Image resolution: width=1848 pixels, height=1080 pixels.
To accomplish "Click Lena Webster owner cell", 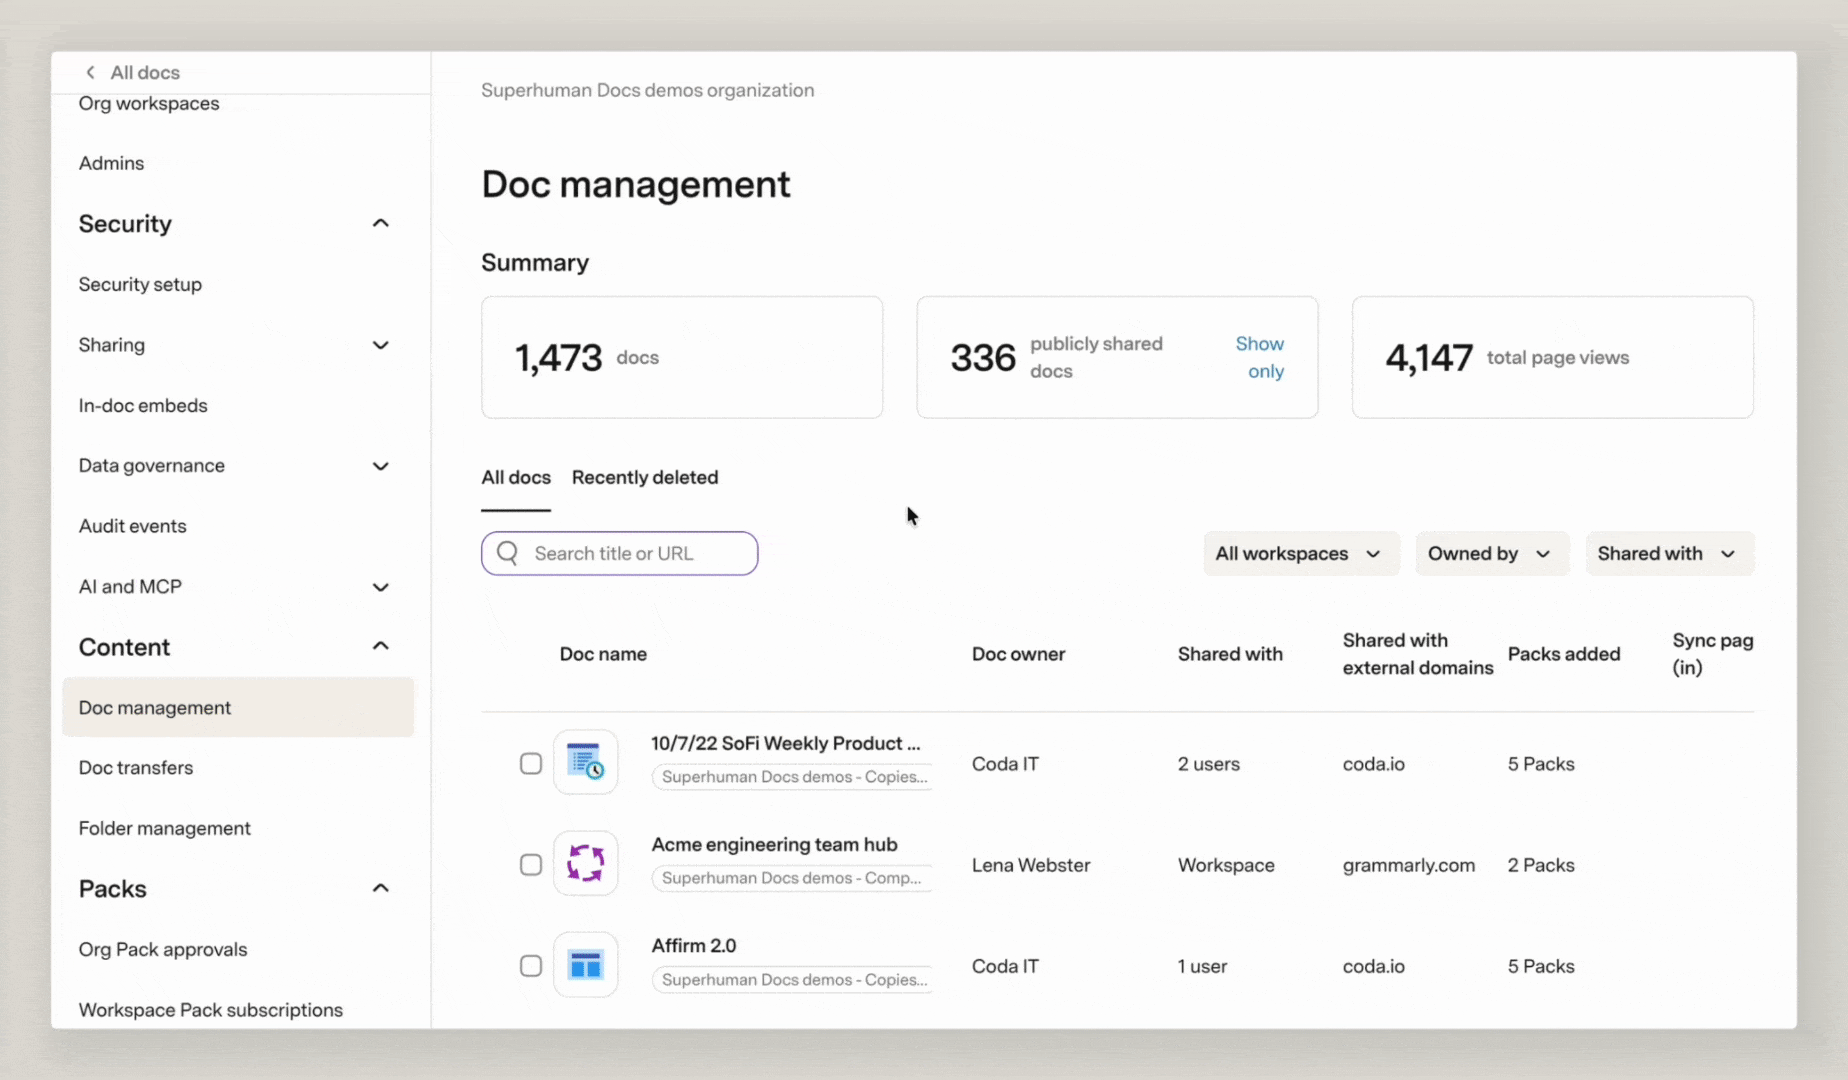I will (x=1031, y=865).
